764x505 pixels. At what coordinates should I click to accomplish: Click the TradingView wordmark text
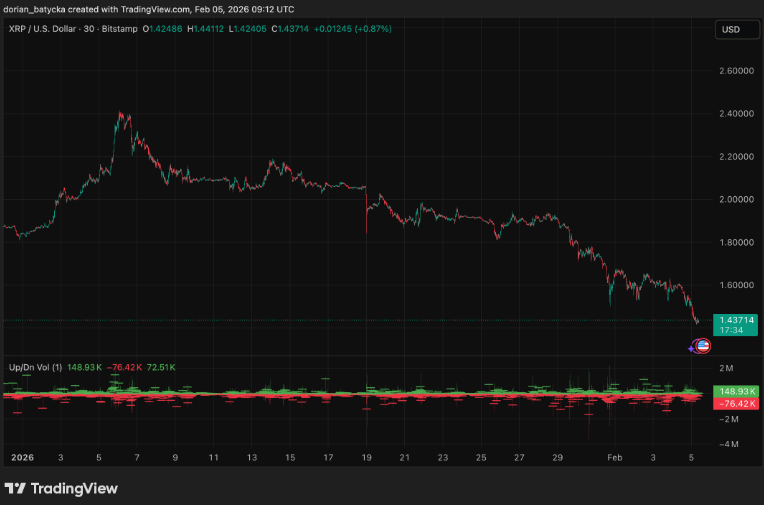(x=75, y=489)
